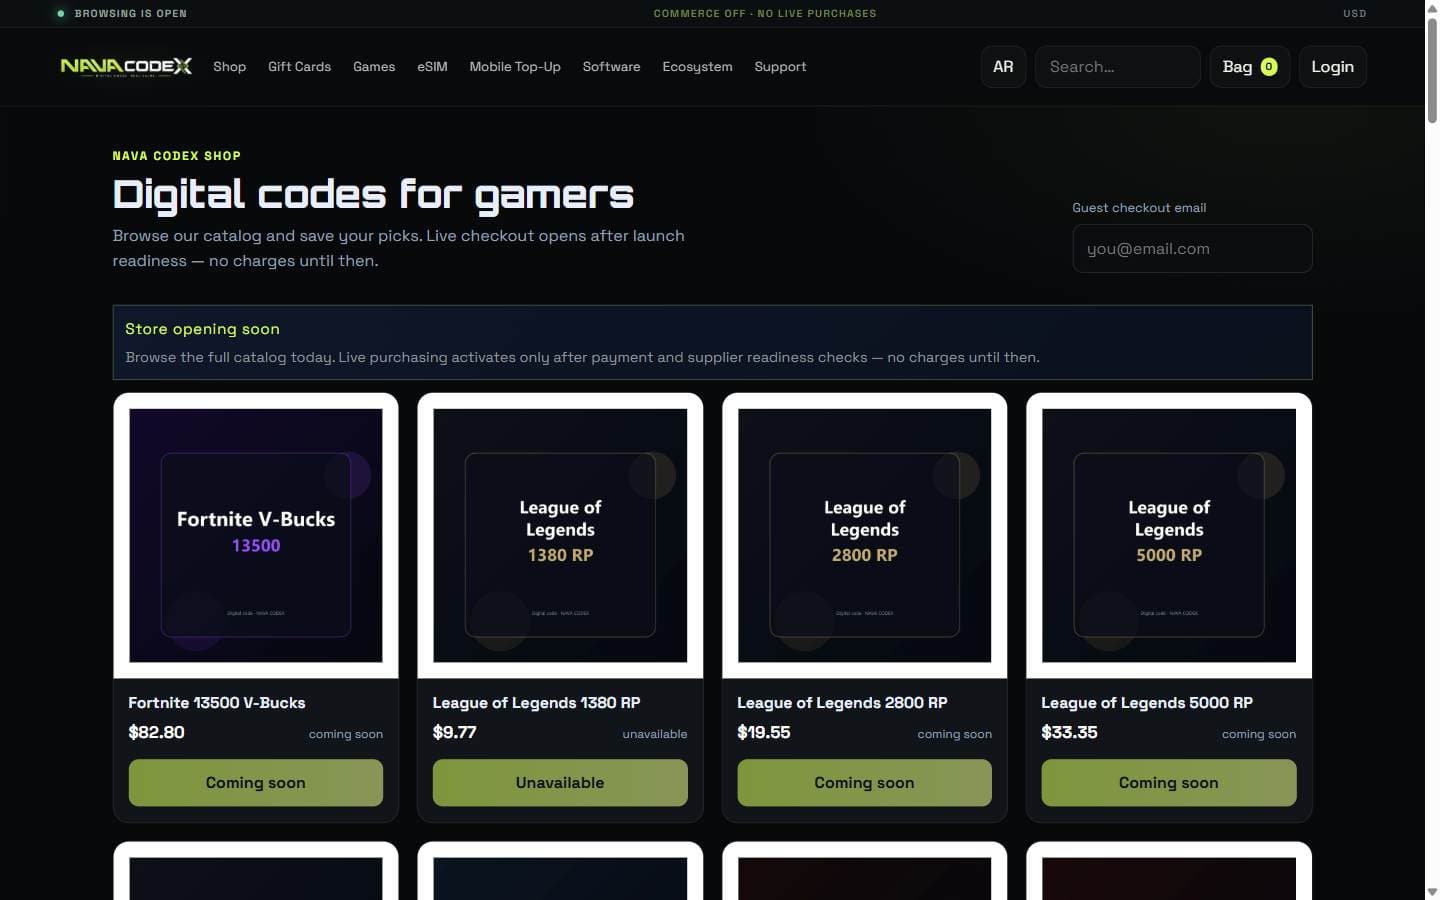Click Coming soon button under 5000 RP
This screenshot has height=900, width=1440.
coord(1169,783)
